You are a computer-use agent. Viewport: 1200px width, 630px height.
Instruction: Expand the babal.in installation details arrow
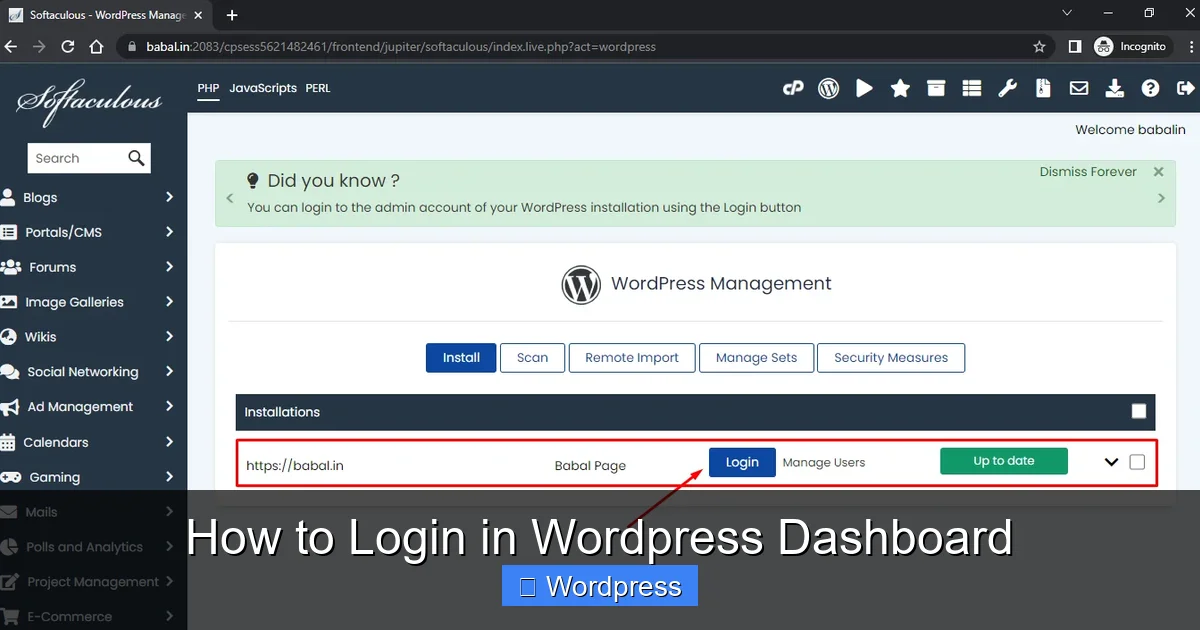pos(1111,462)
